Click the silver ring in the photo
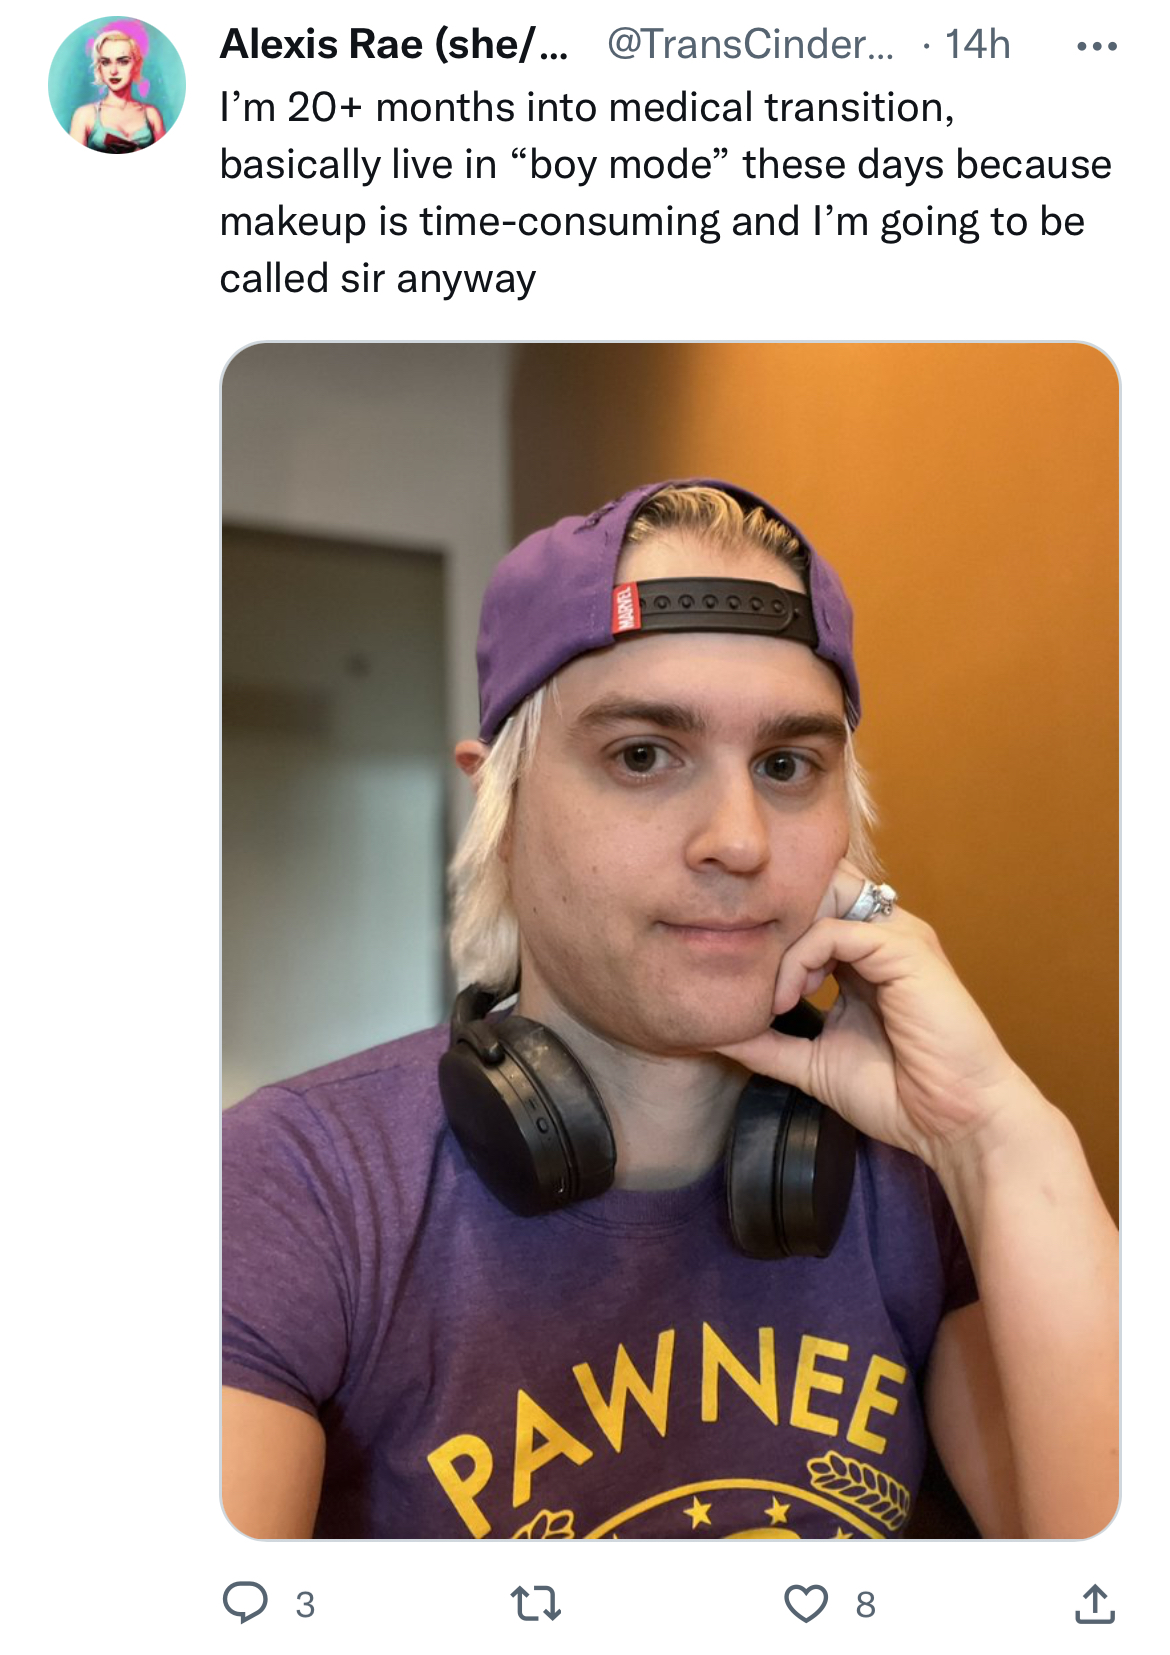Screen dimensions: 1170x1655 coord(868,900)
